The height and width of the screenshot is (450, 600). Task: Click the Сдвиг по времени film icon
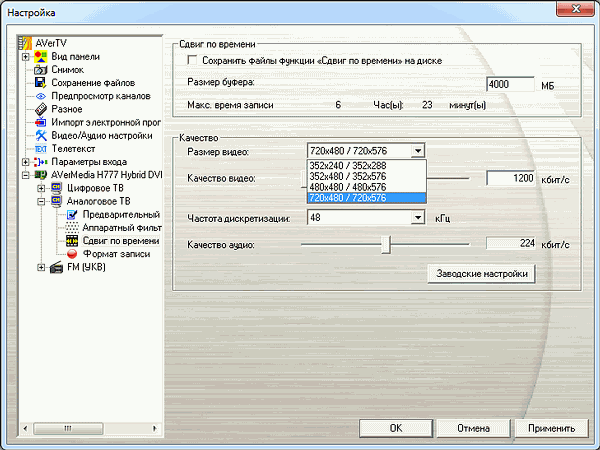pyautogui.click(x=72, y=241)
